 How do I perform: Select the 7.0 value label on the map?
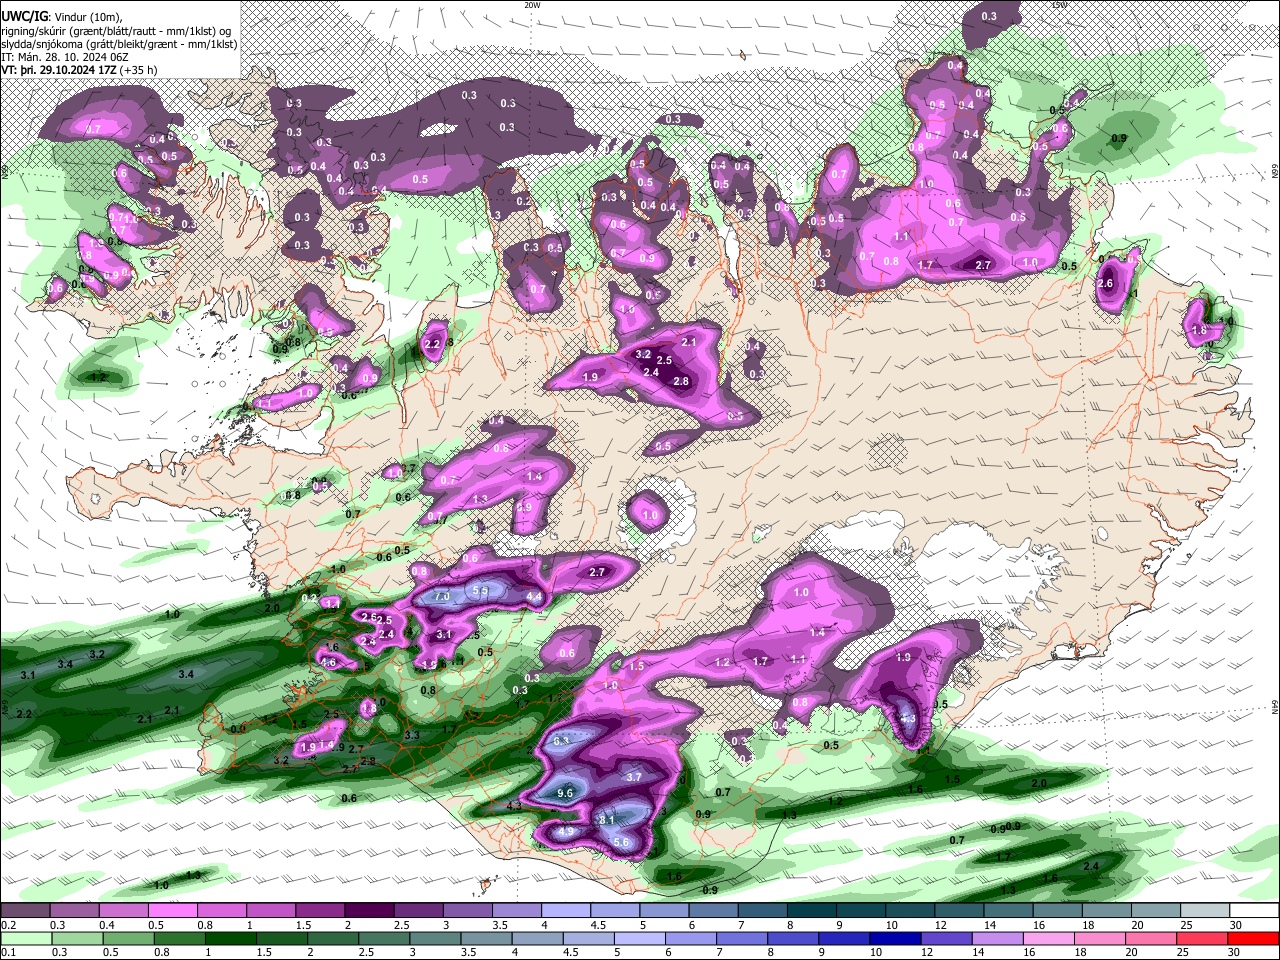(x=441, y=597)
